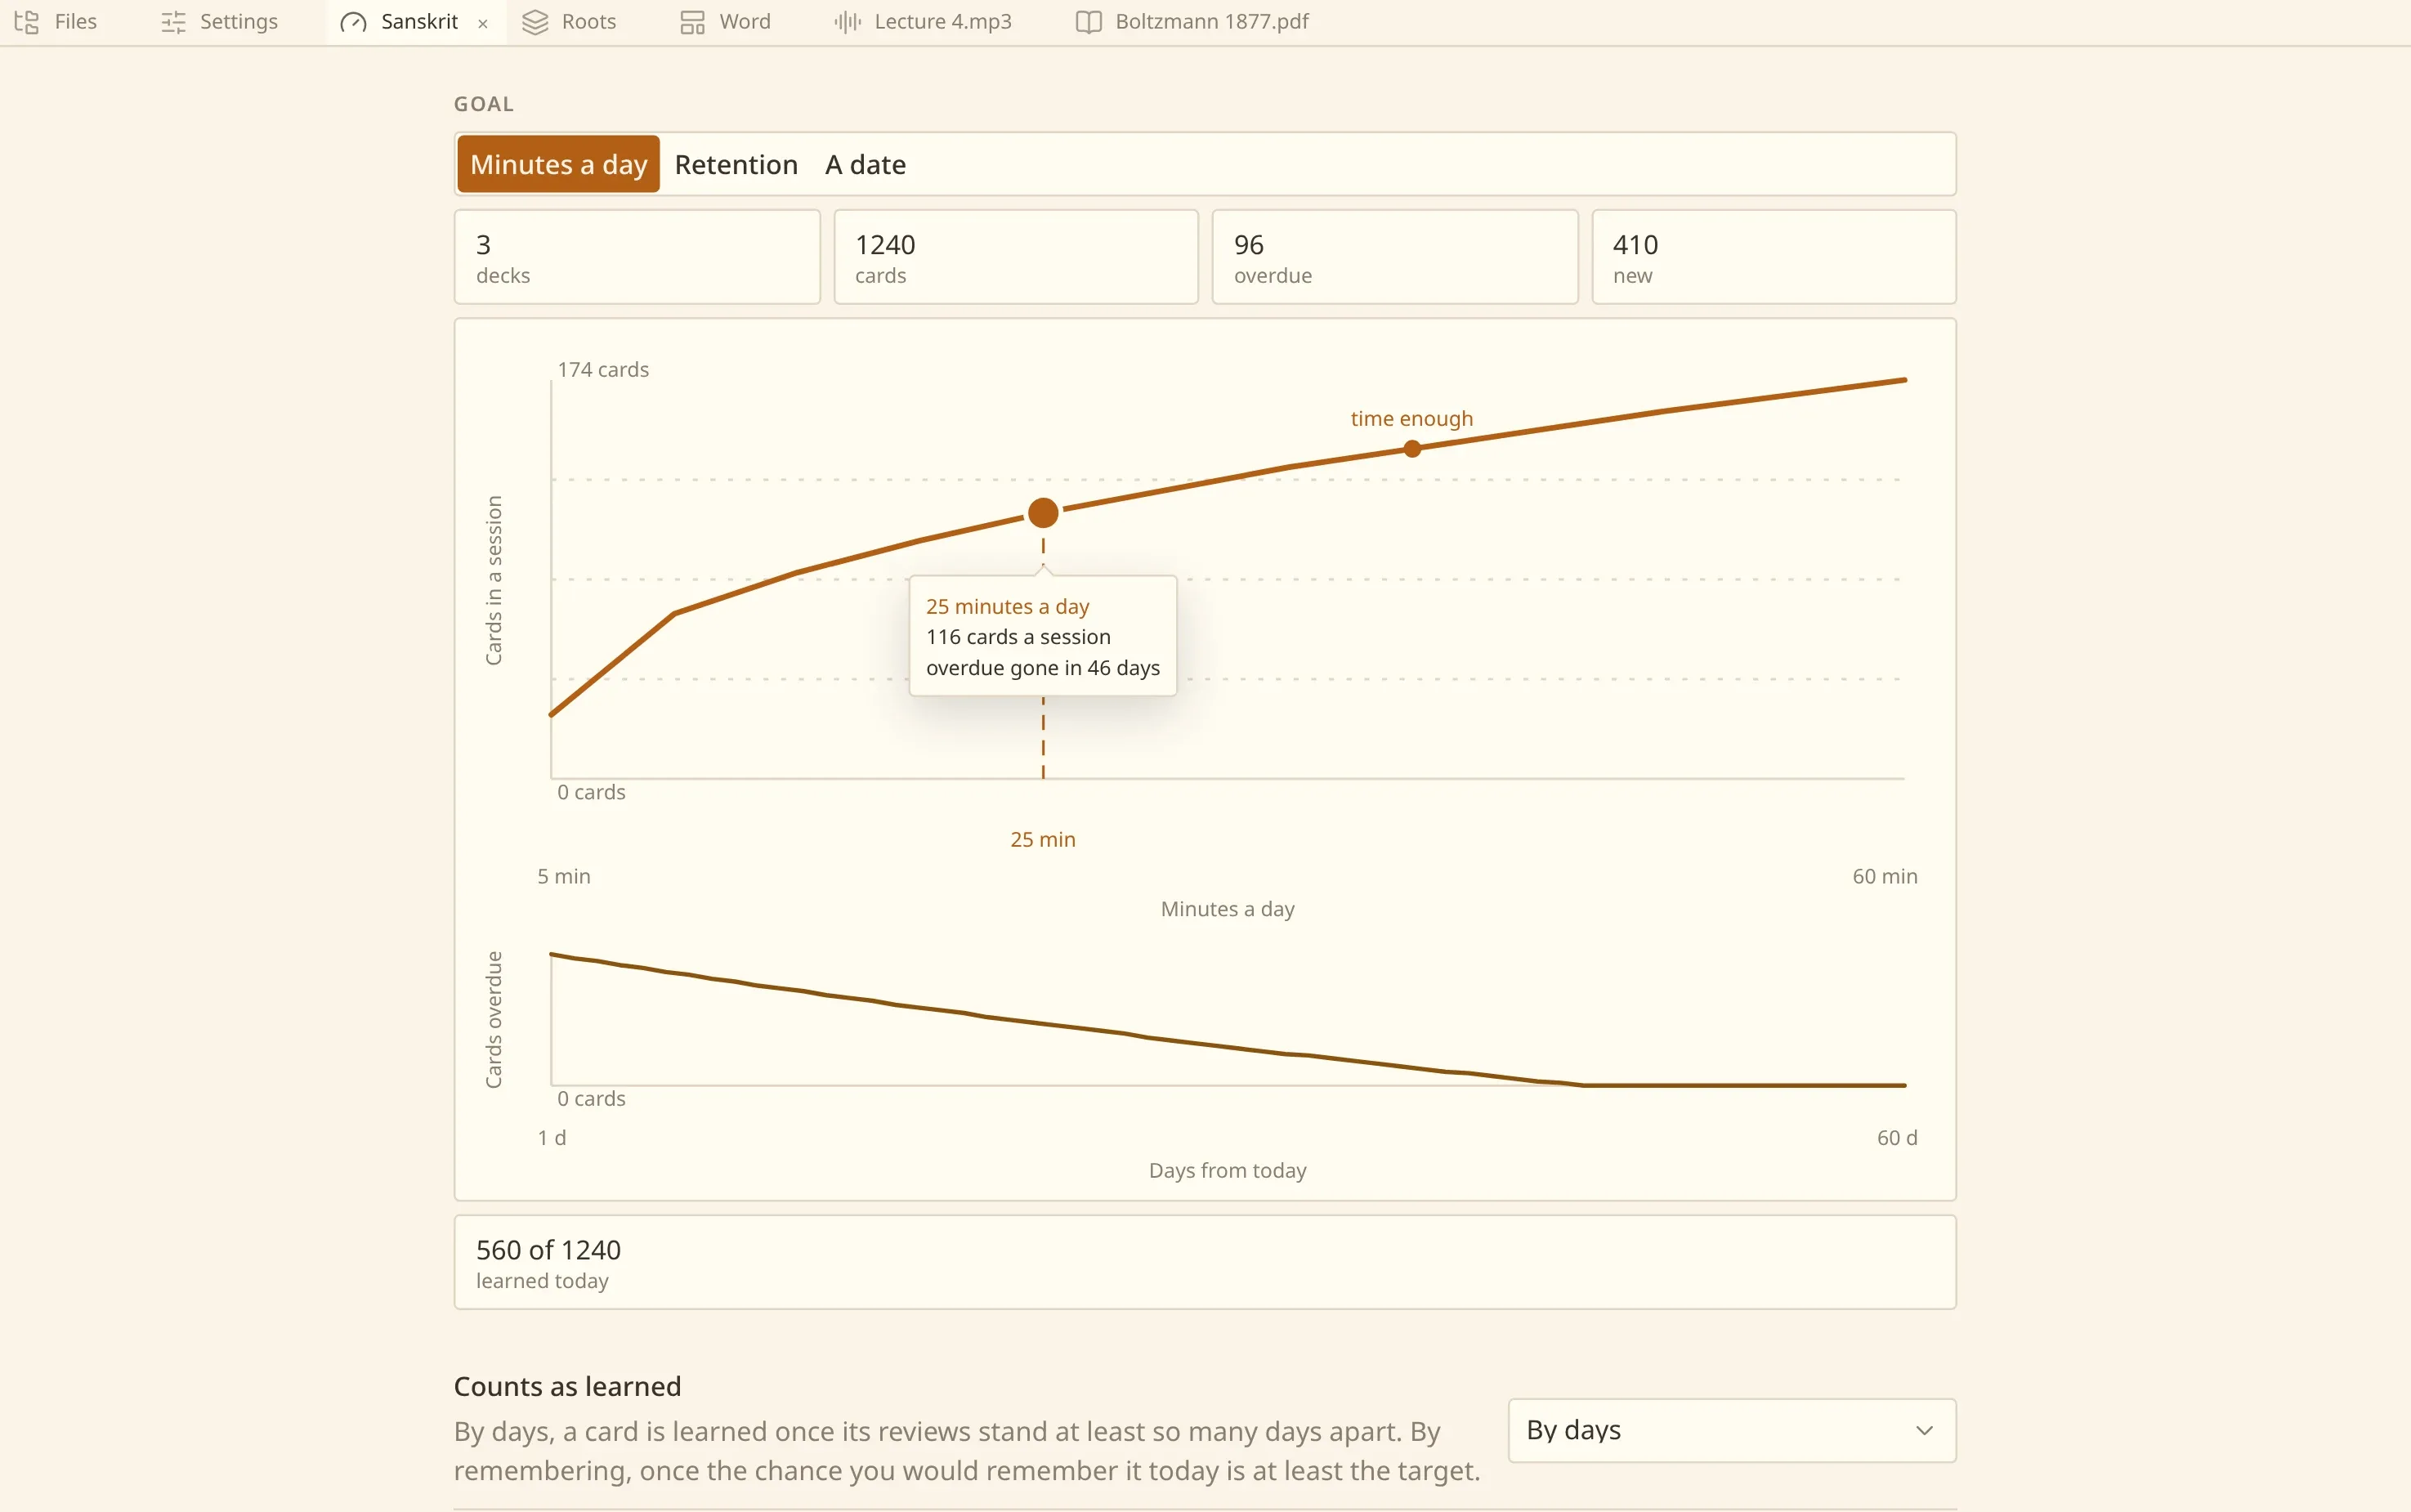This screenshot has height=1512, width=2411.
Task: Click the Settings sliders icon
Action: 174,22
